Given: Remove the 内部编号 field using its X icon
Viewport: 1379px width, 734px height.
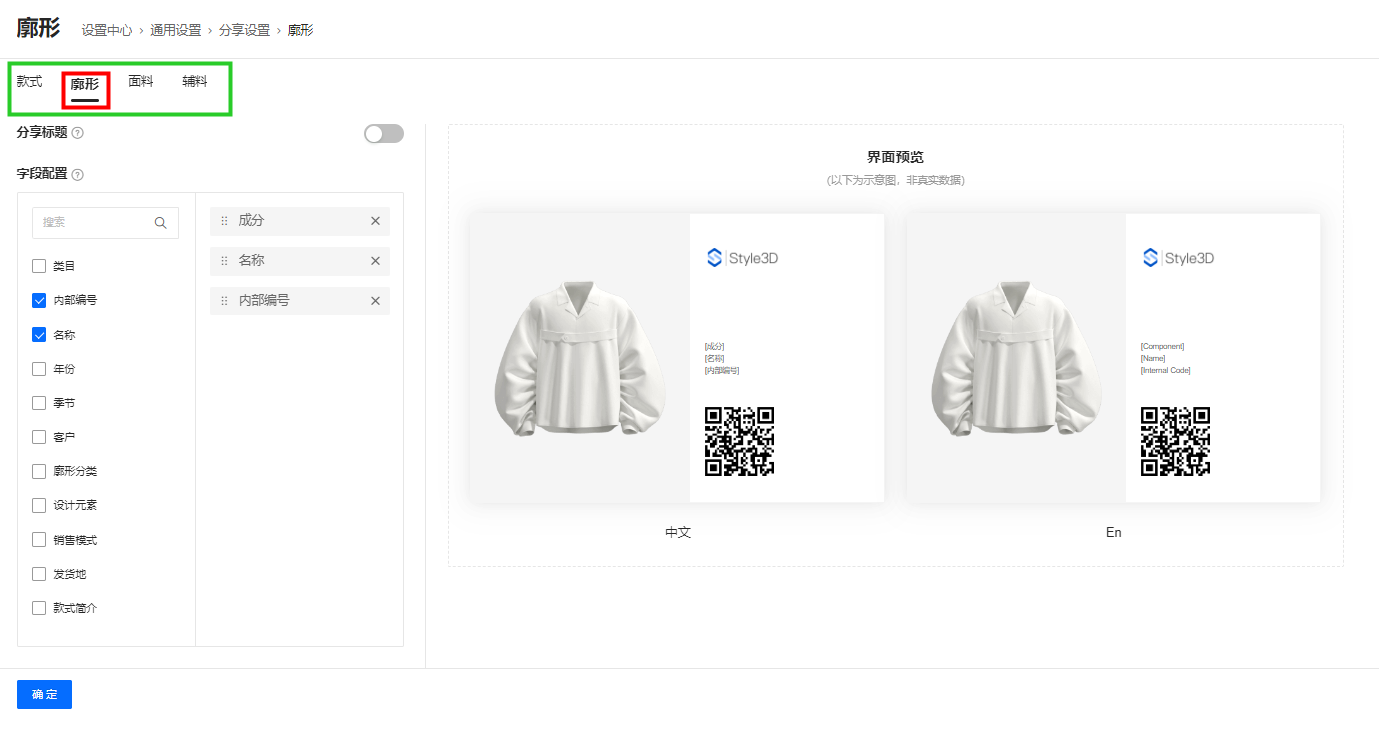Looking at the screenshot, I should pyautogui.click(x=375, y=301).
